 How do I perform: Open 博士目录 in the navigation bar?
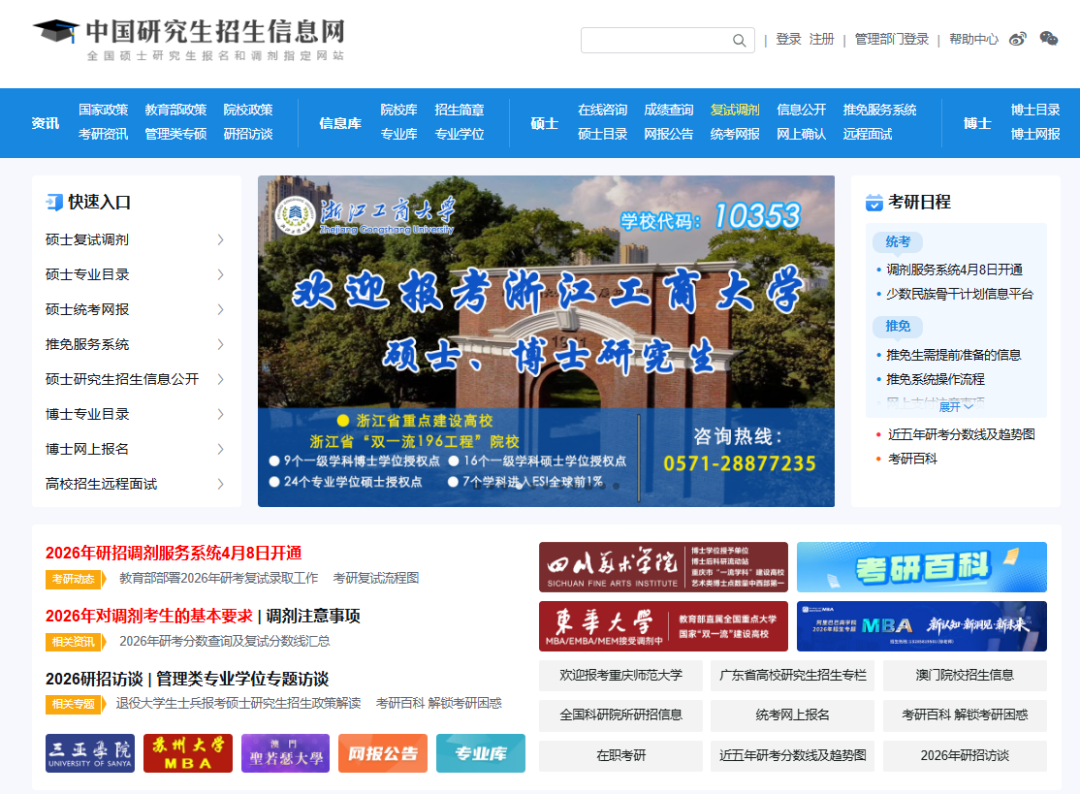tap(1035, 110)
